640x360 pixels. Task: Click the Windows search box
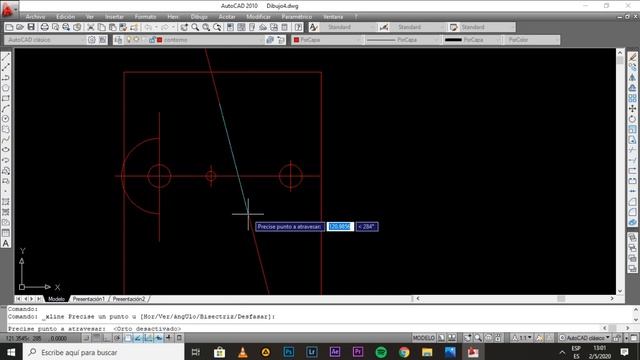click(x=104, y=352)
